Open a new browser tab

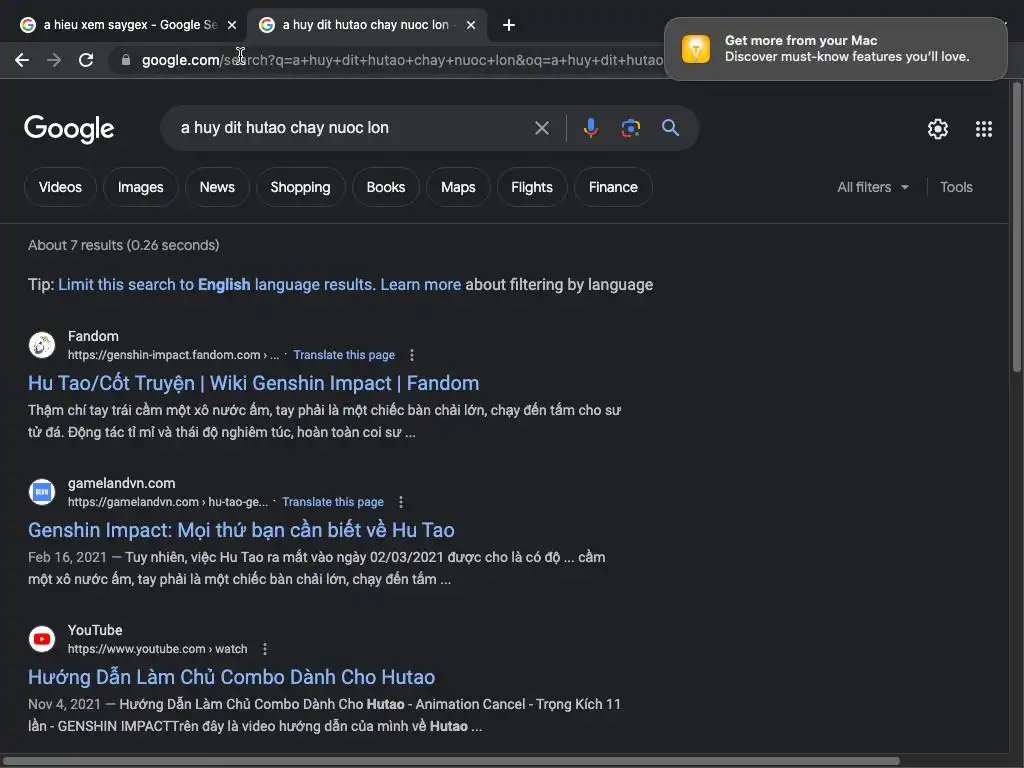509,25
